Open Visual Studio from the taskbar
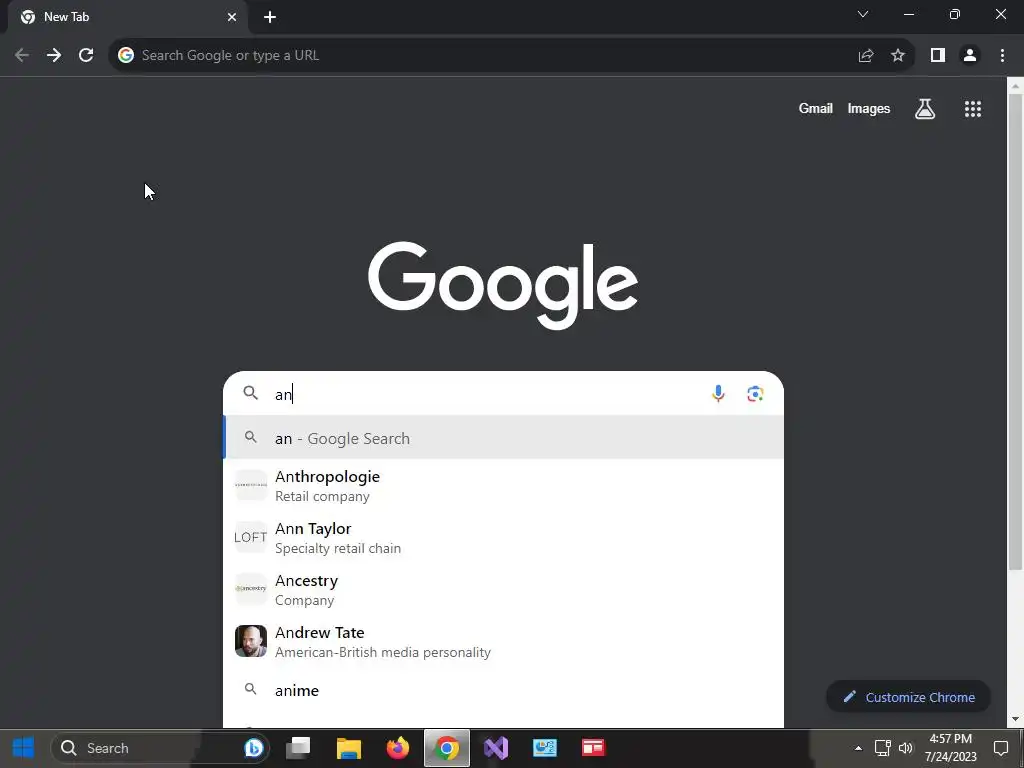The height and width of the screenshot is (768, 1024). pyautogui.click(x=496, y=748)
